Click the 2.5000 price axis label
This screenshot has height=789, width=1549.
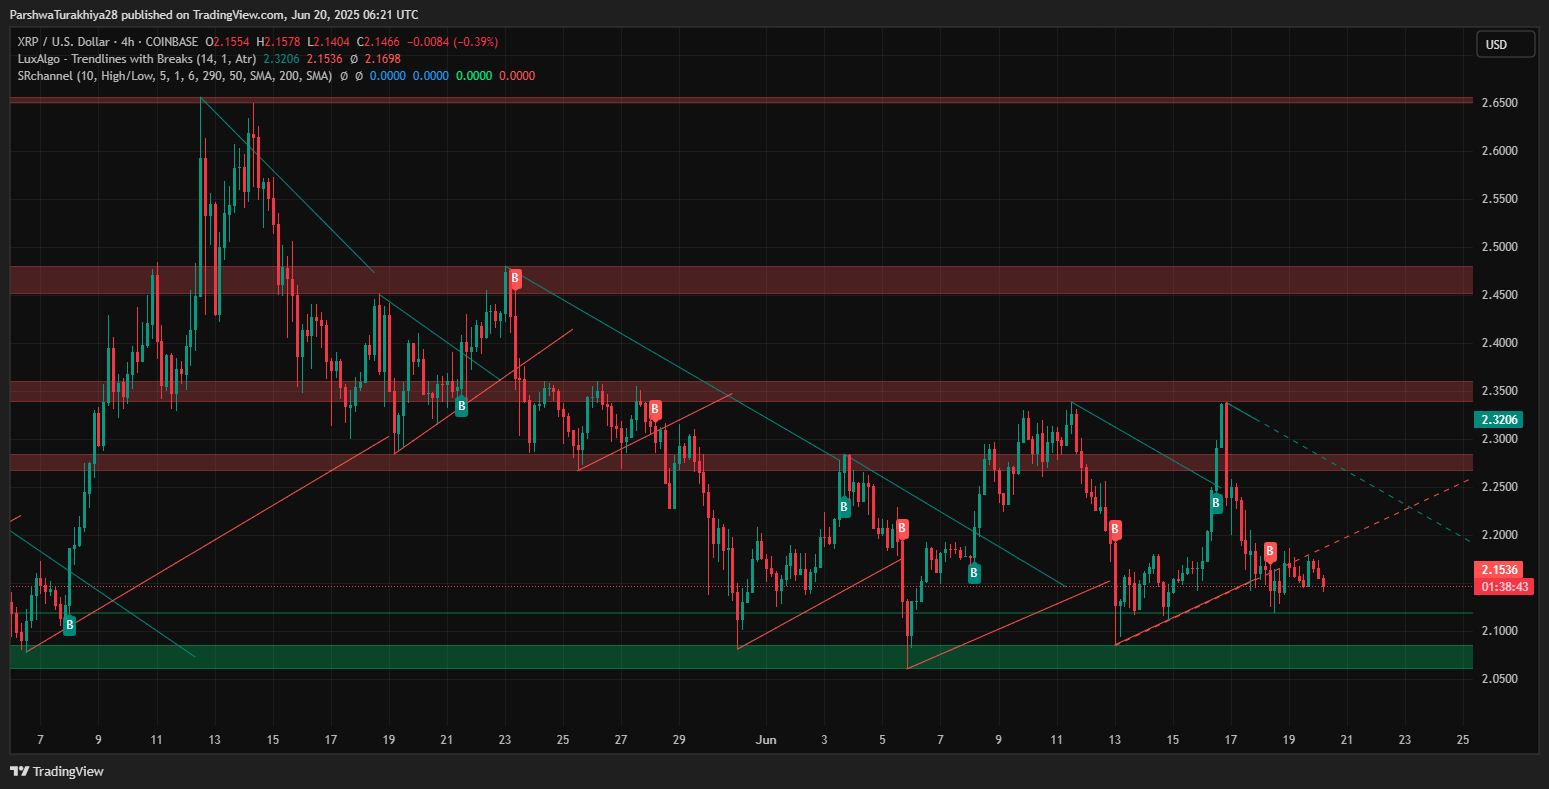[x=1505, y=247]
